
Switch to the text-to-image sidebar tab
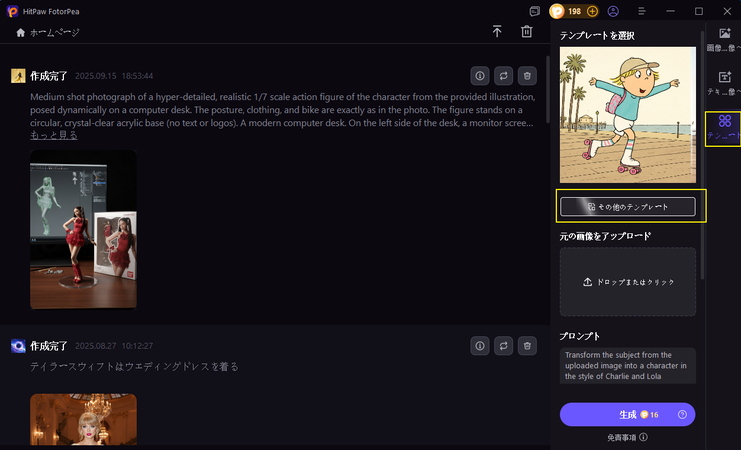[723, 82]
